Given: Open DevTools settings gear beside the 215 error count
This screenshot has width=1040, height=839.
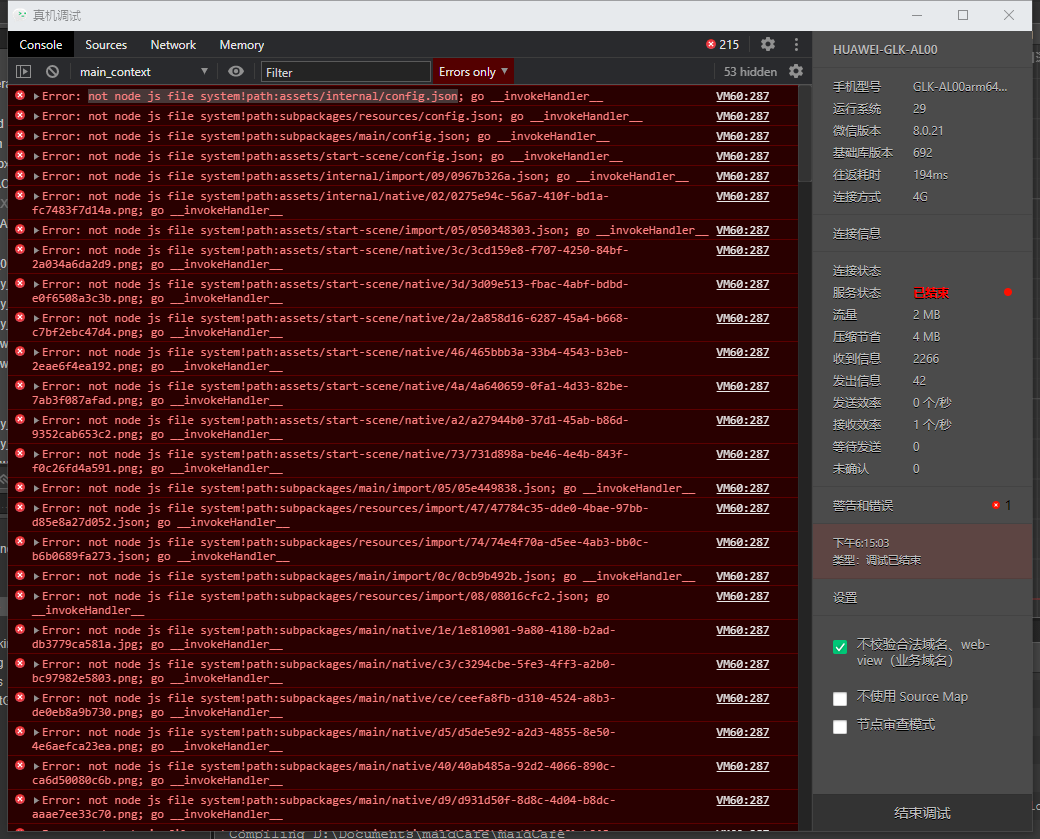Looking at the screenshot, I should pos(767,44).
